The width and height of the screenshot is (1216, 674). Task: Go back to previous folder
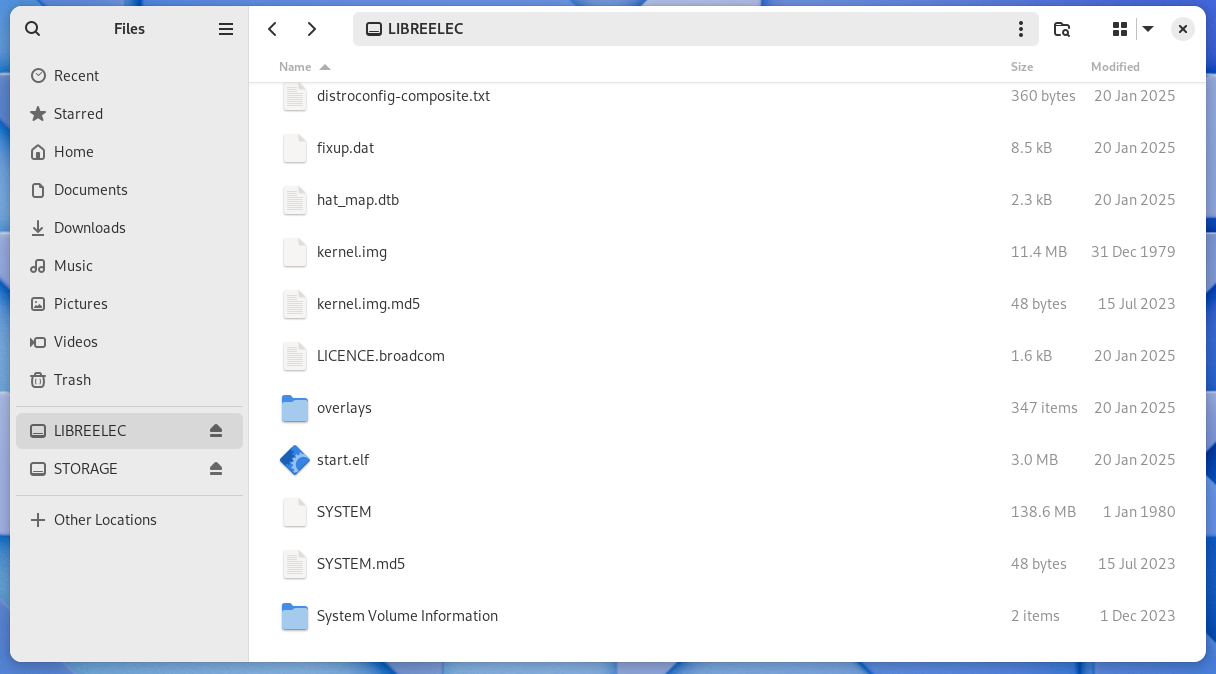coord(272,29)
